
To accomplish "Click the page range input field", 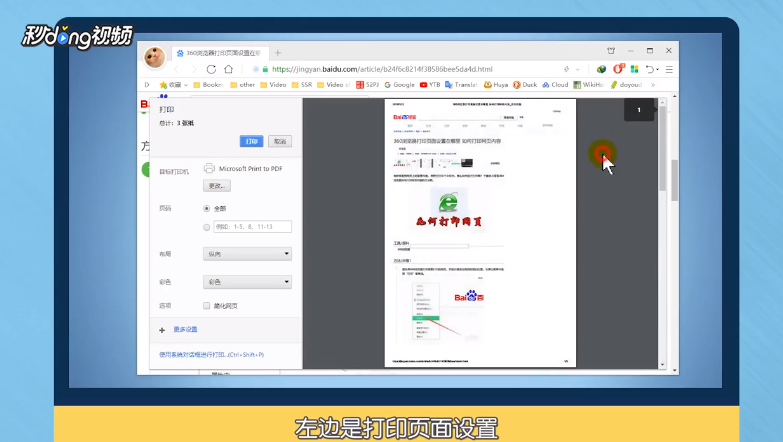I will 253,227.
